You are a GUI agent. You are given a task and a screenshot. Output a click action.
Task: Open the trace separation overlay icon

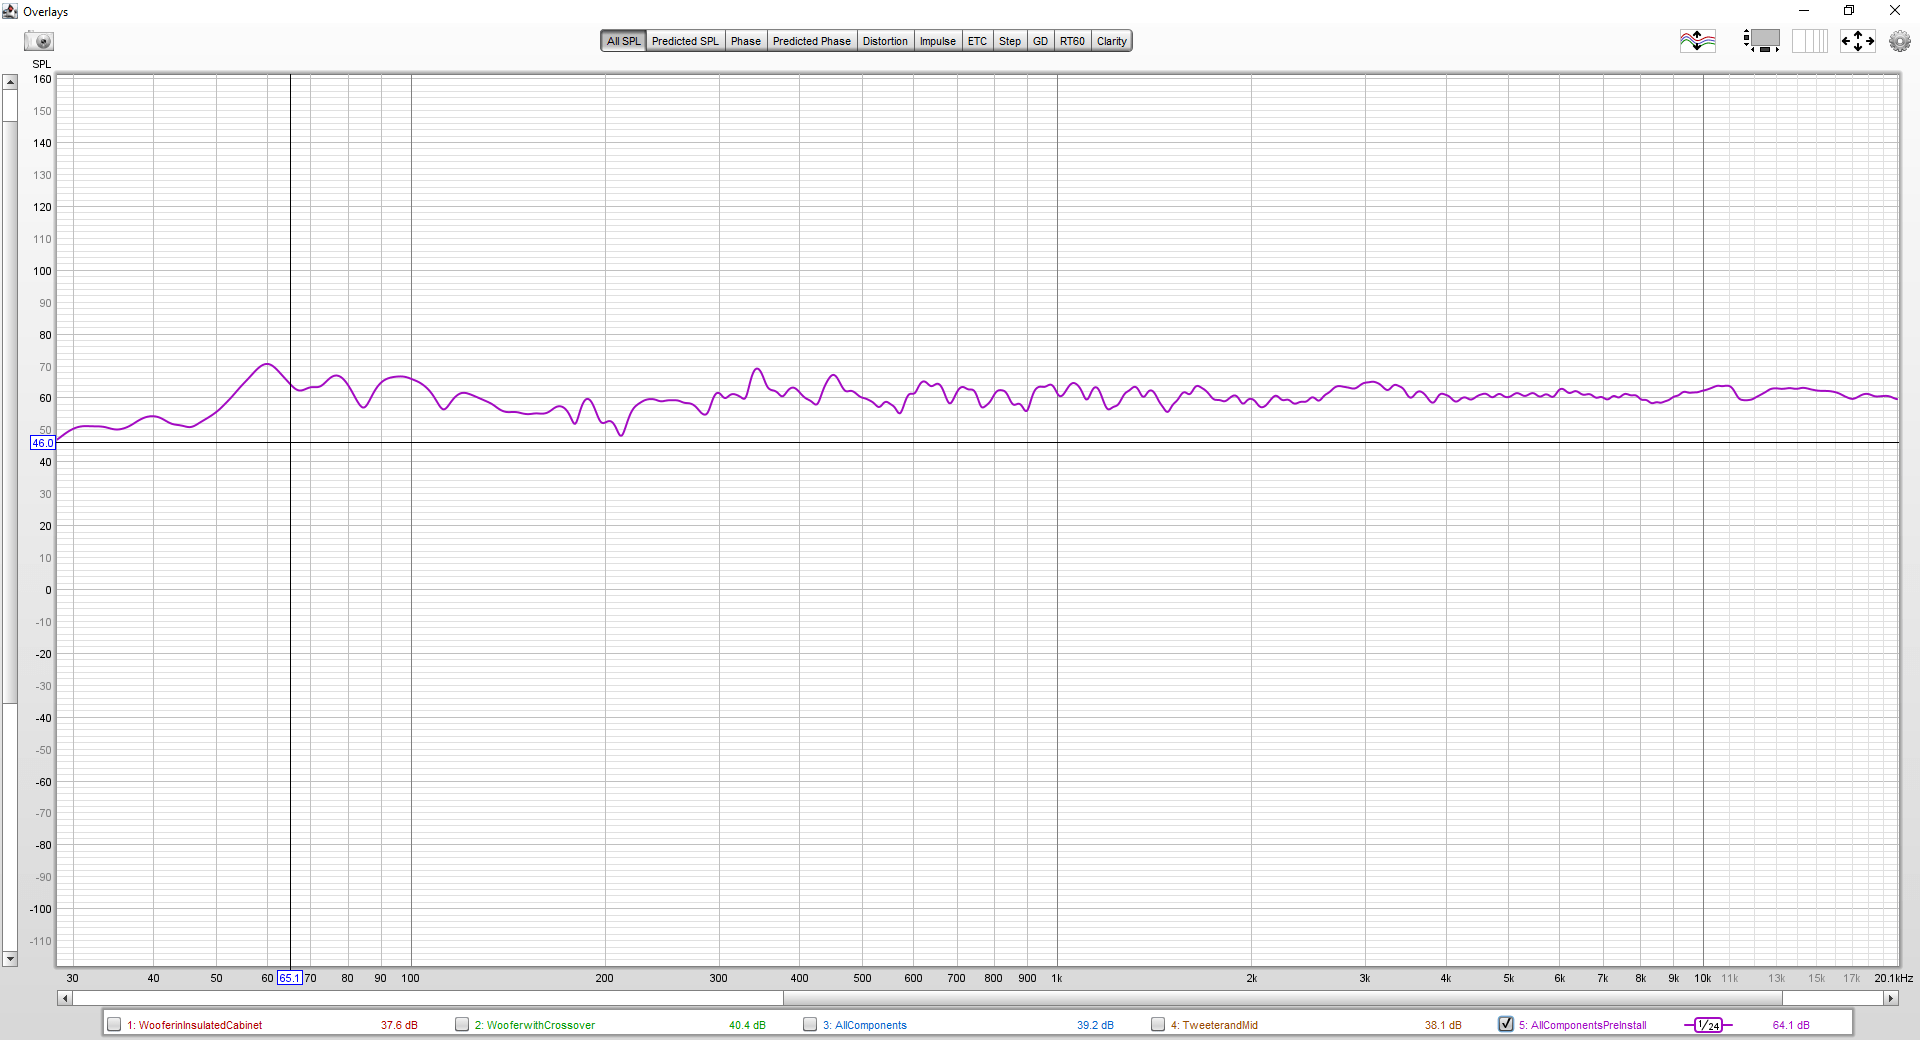tap(1697, 41)
